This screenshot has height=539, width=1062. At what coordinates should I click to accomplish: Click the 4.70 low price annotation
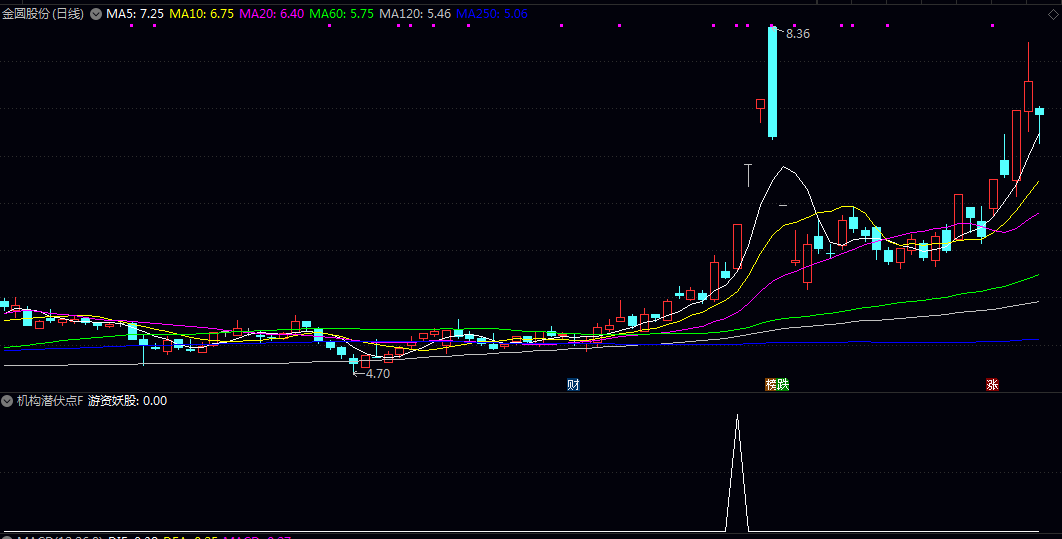[x=378, y=373]
